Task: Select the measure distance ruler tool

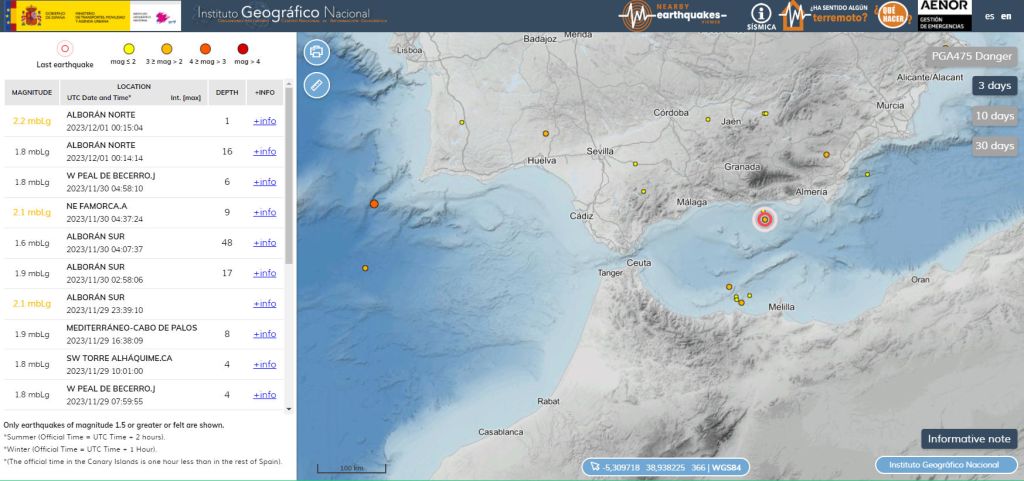Action: coord(317,85)
